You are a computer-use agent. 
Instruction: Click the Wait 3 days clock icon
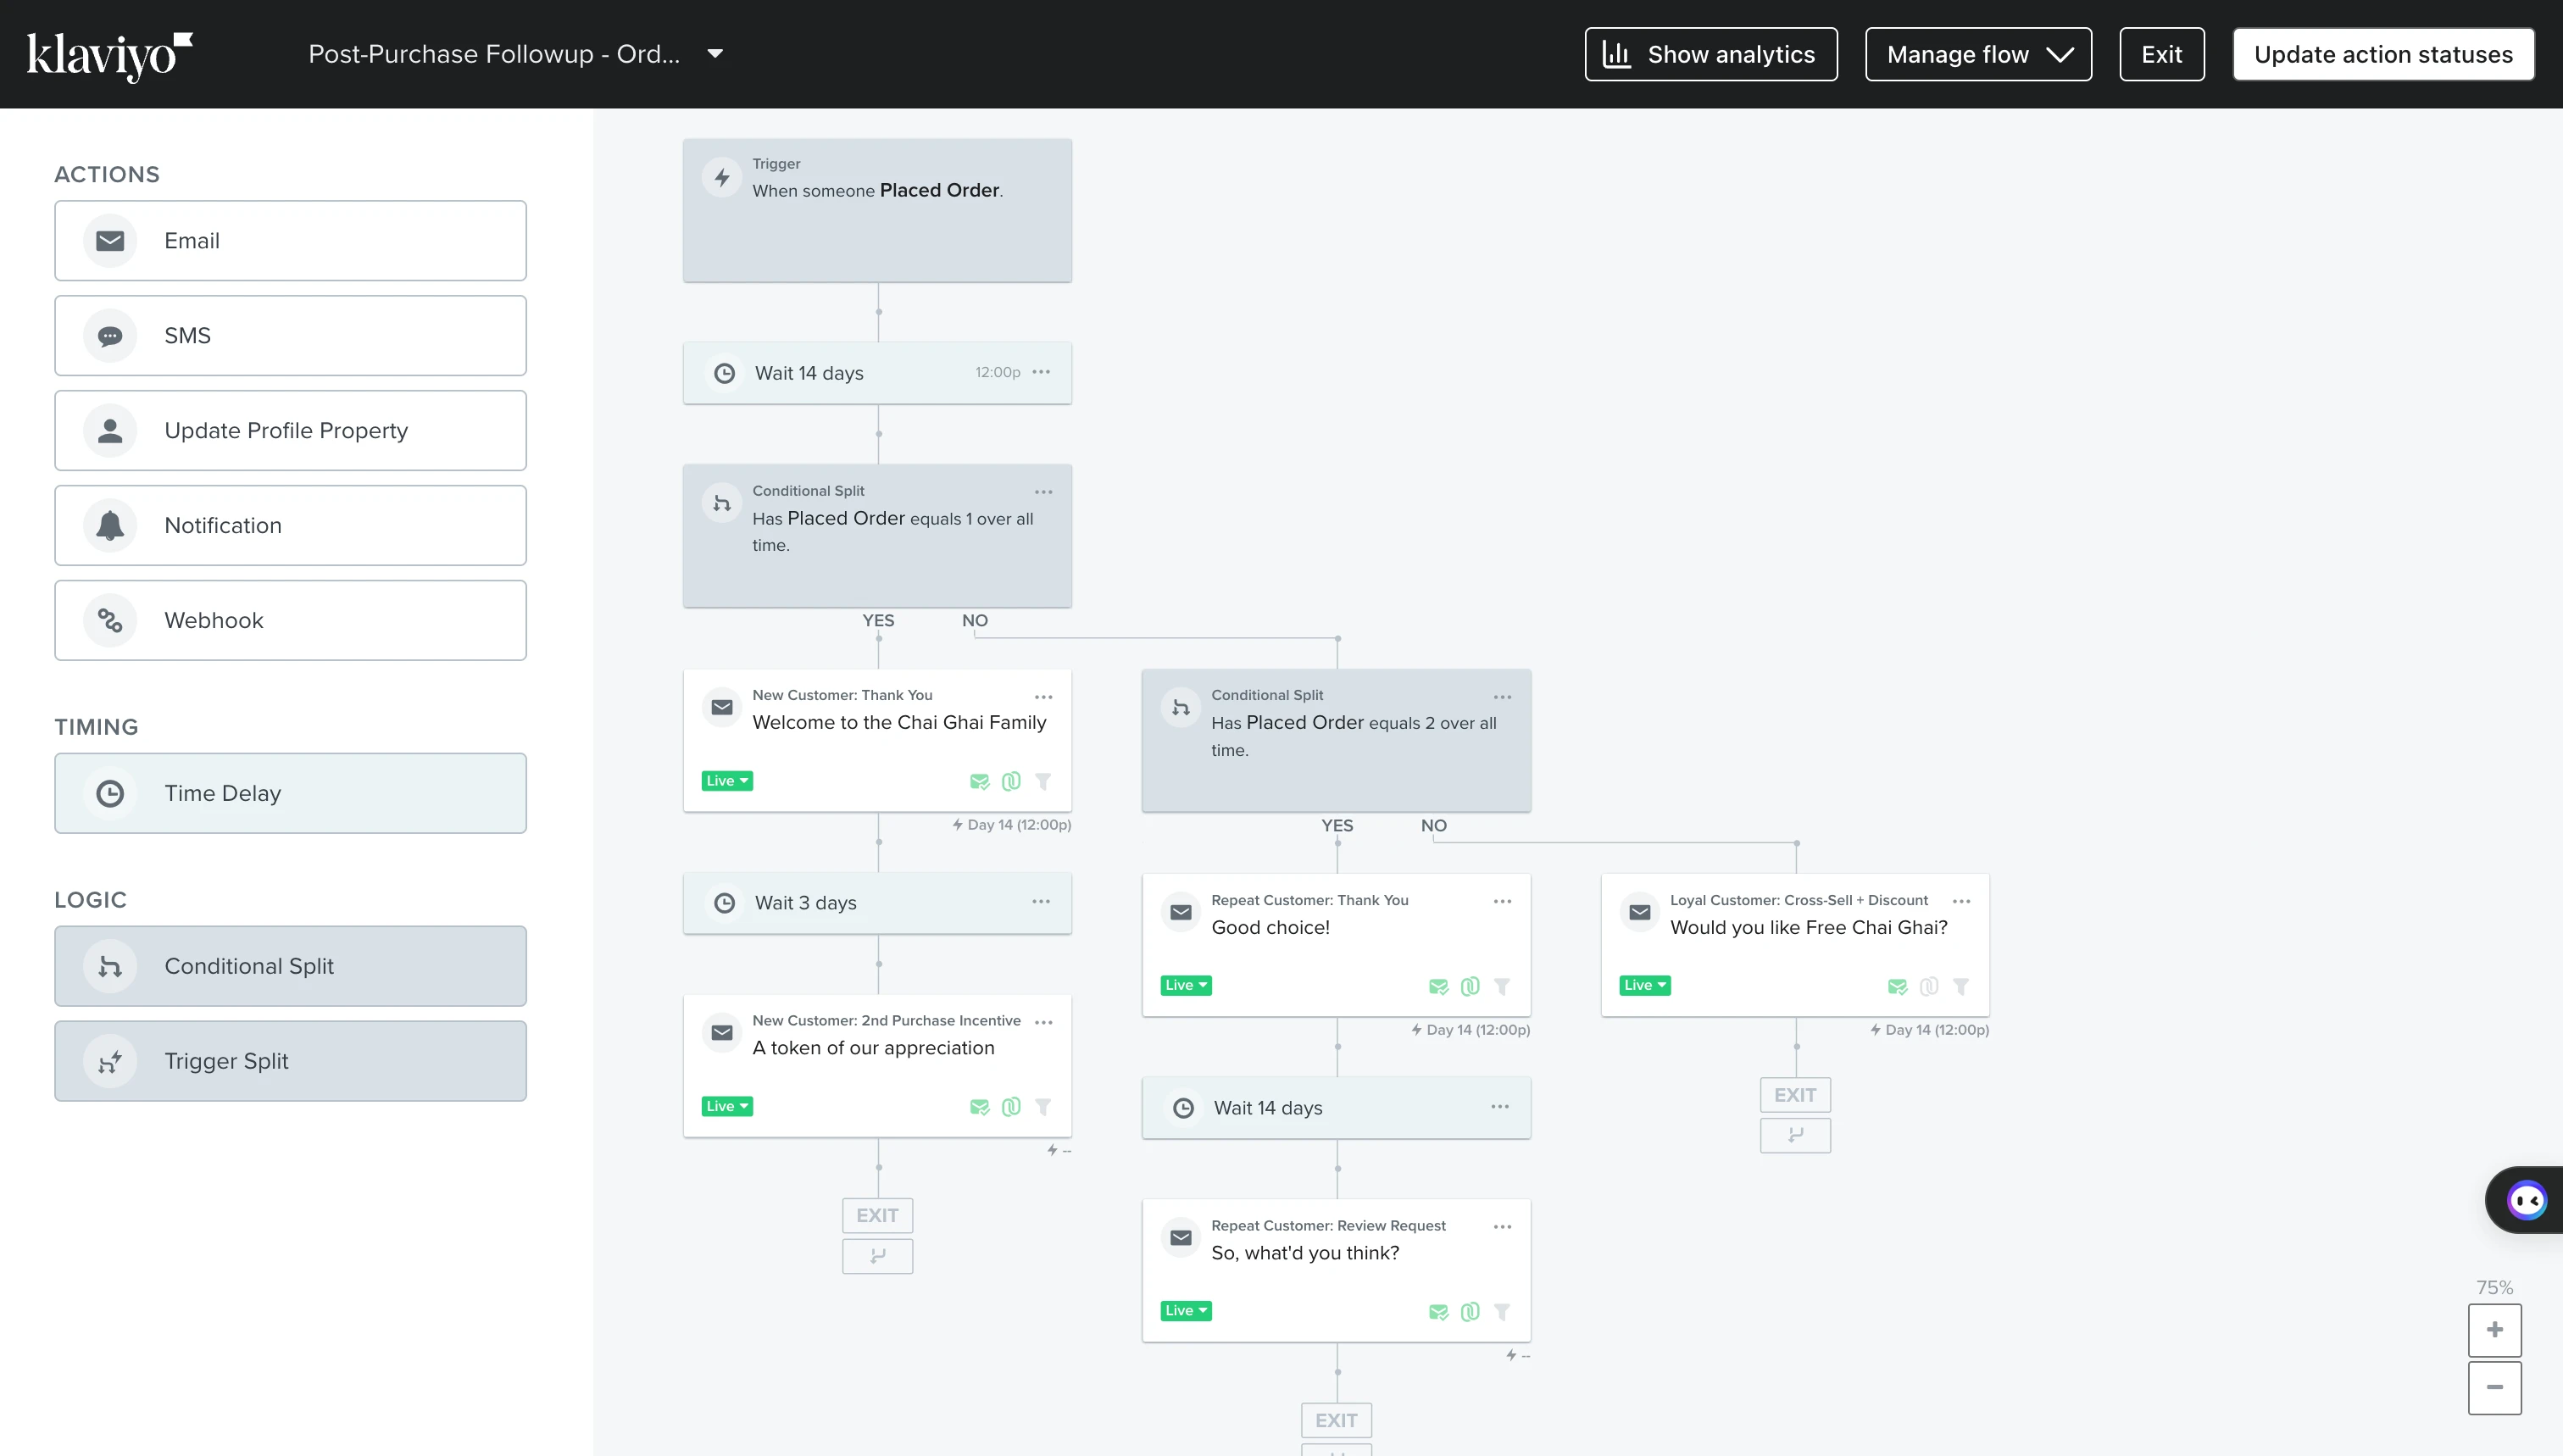pyautogui.click(x=724, y=903)
